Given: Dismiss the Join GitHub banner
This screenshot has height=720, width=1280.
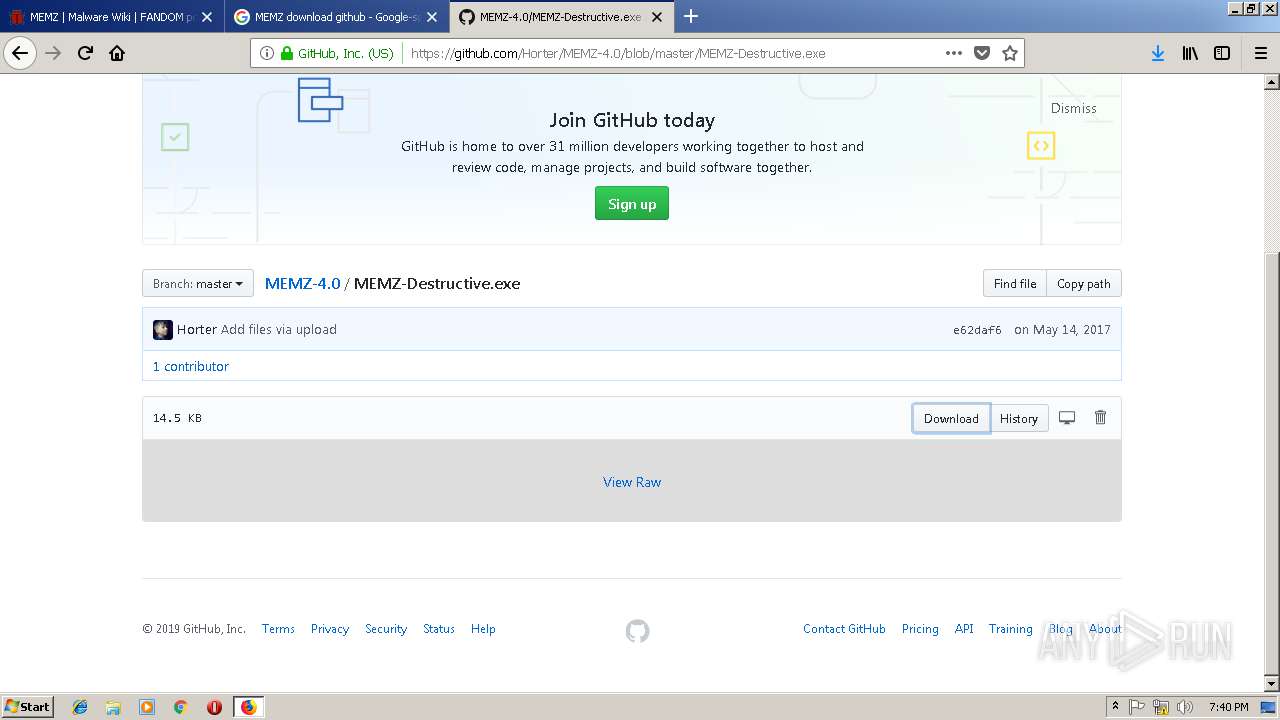Looking at the screenshot, I should 1073,108.
